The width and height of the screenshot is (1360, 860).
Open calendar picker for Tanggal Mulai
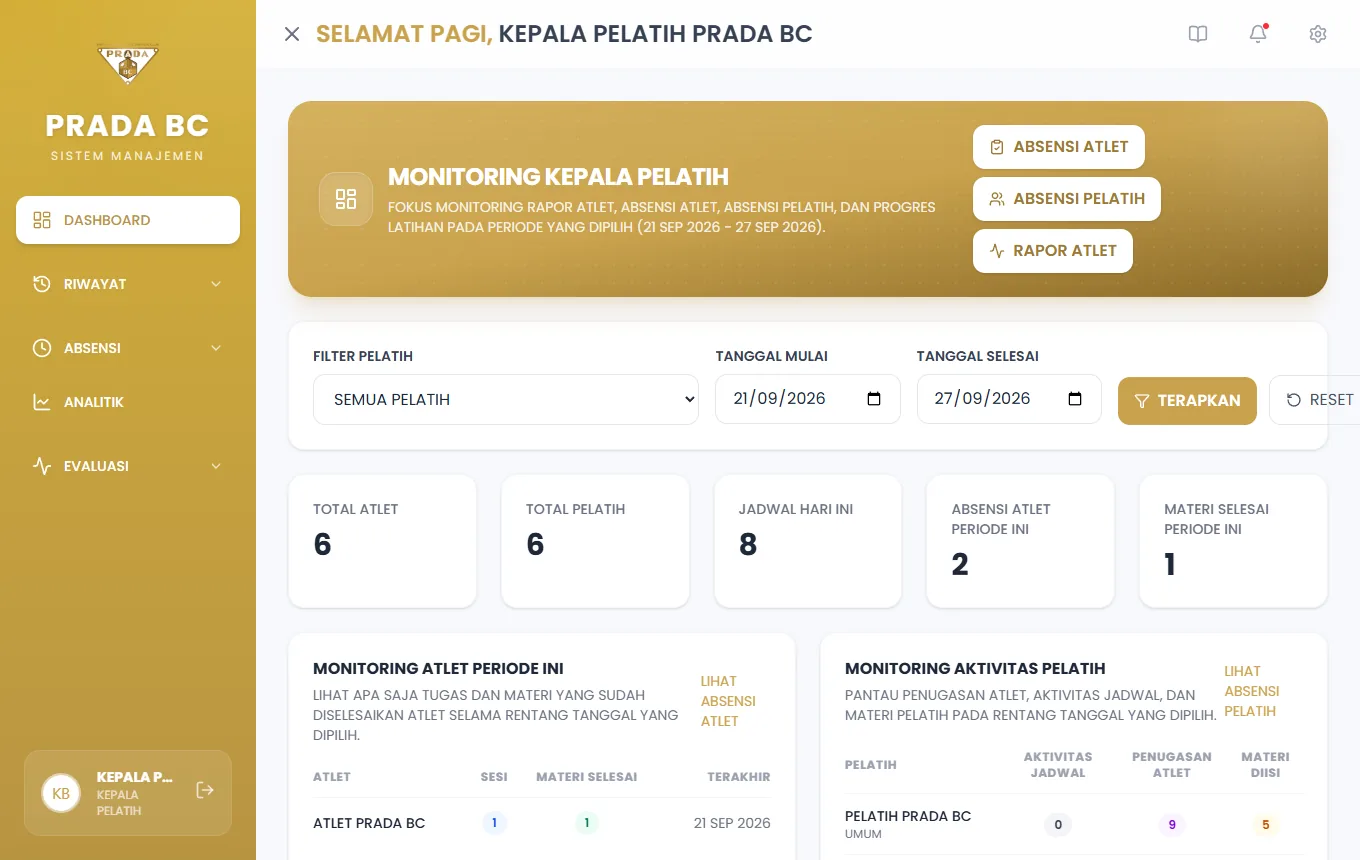click(x=874, y=399)
